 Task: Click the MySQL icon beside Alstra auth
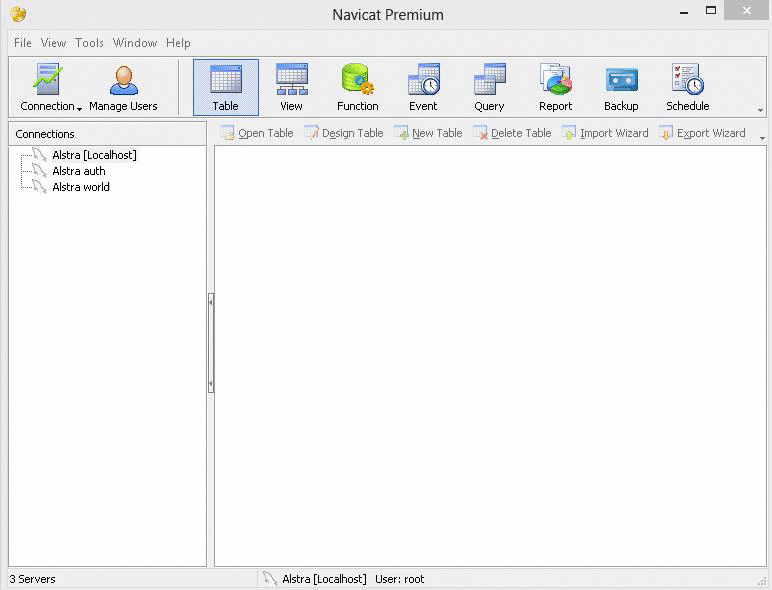[39, 170]
